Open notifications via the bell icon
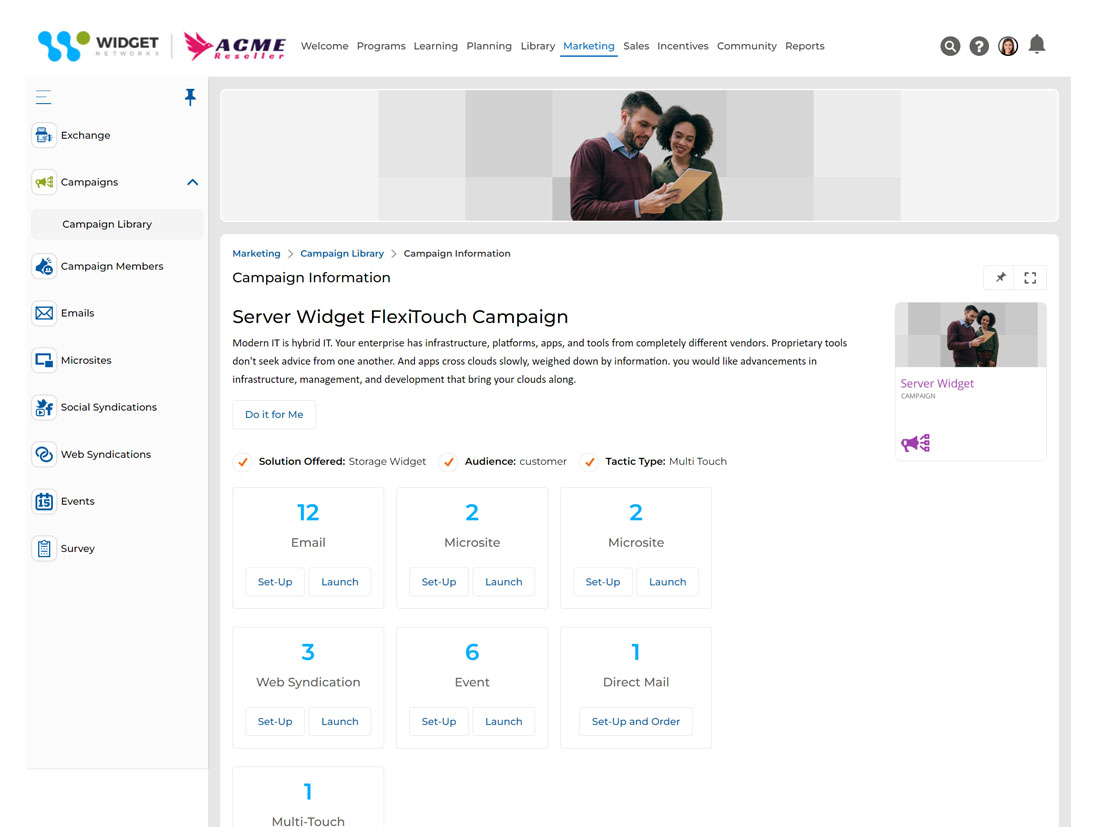This screenshot has height=827, width=1097. point(1037,44)
